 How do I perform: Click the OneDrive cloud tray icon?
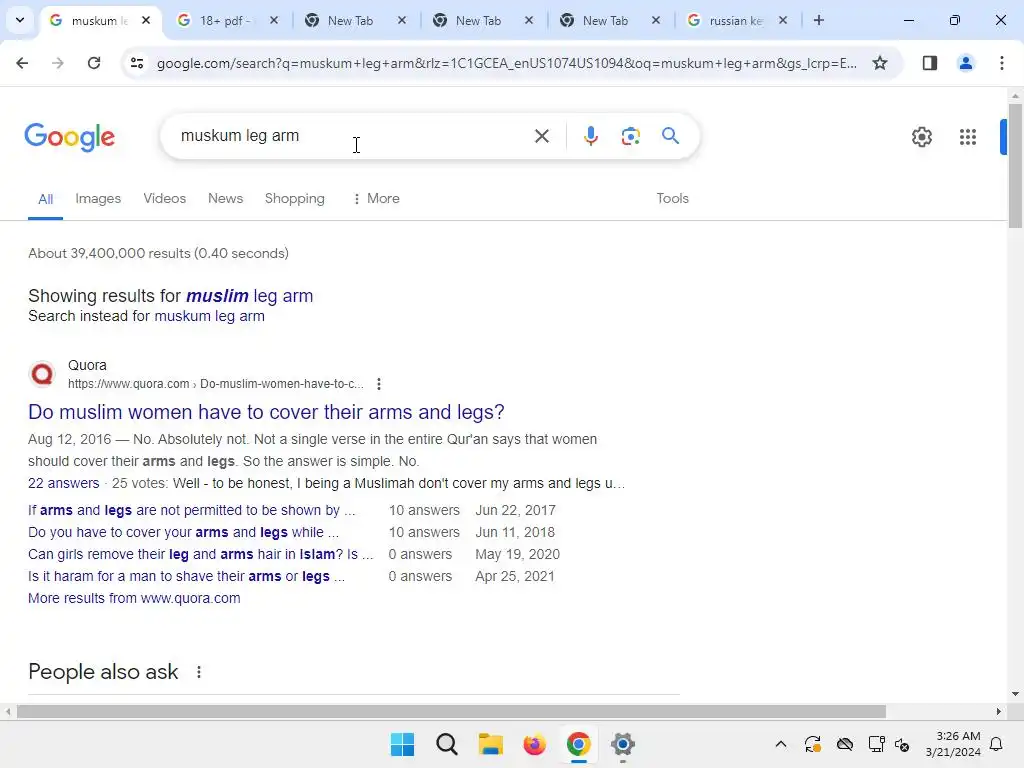(x=845, y=744)
